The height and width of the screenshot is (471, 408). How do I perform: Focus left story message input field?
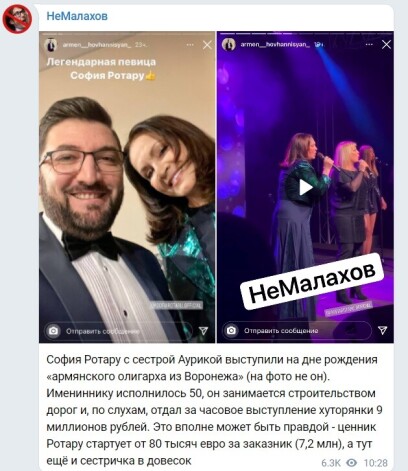click(x=119, y=331)
